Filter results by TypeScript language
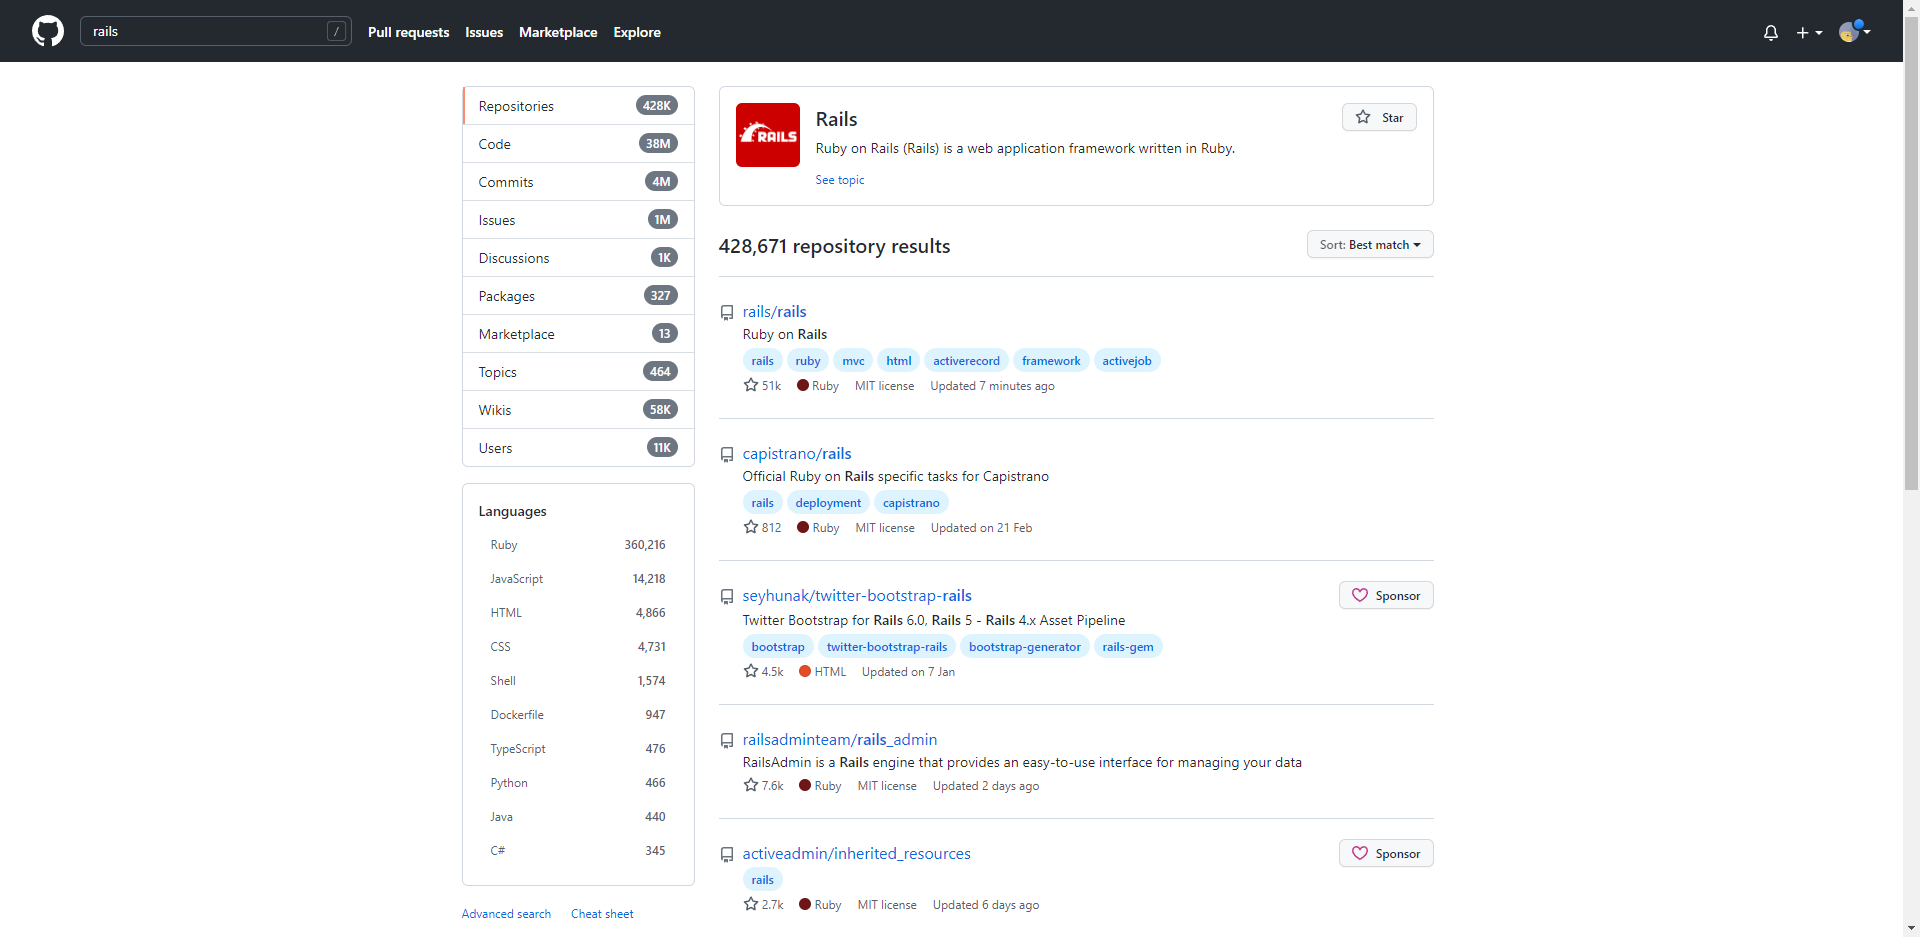Screen dimensions: 1920x937 578,749
